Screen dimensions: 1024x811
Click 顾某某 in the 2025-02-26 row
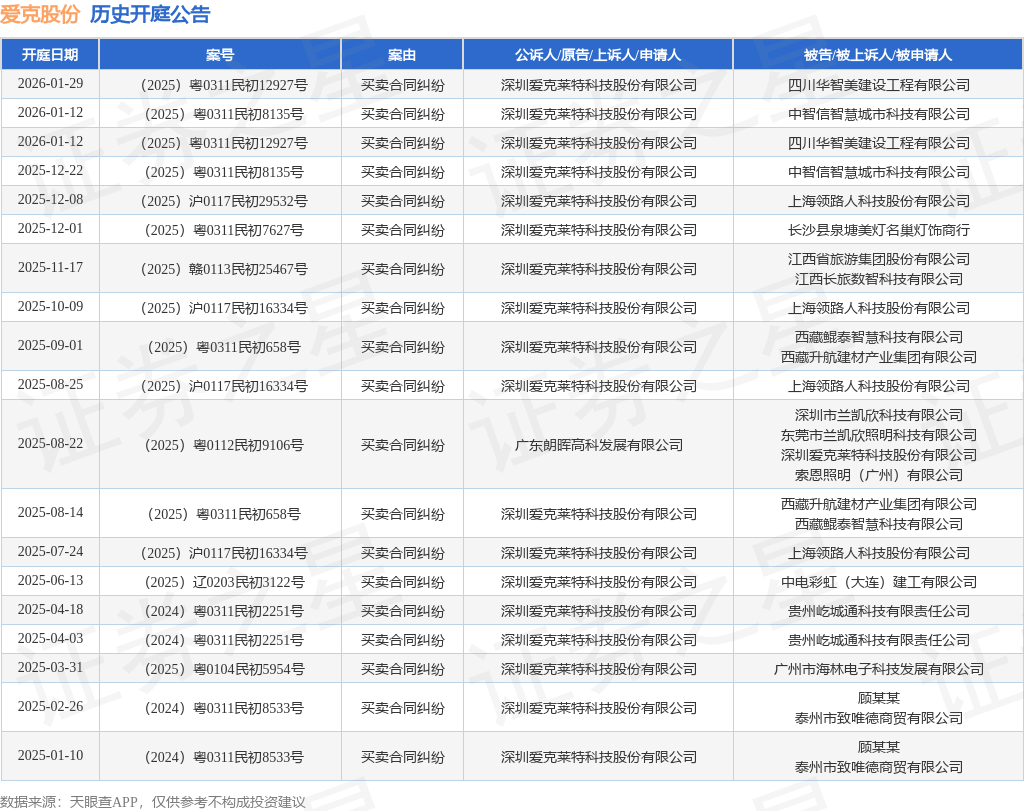pyautogui.click(x=878, y=698)
